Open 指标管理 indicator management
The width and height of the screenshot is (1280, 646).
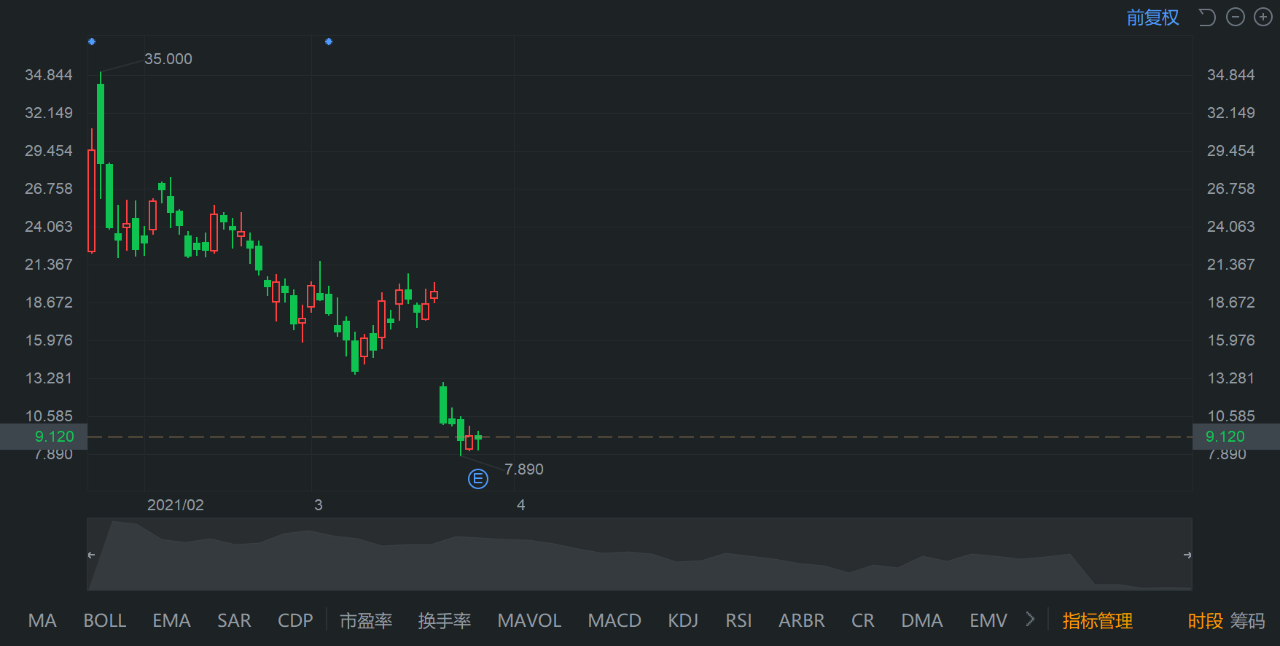[x=1097, y=621]
